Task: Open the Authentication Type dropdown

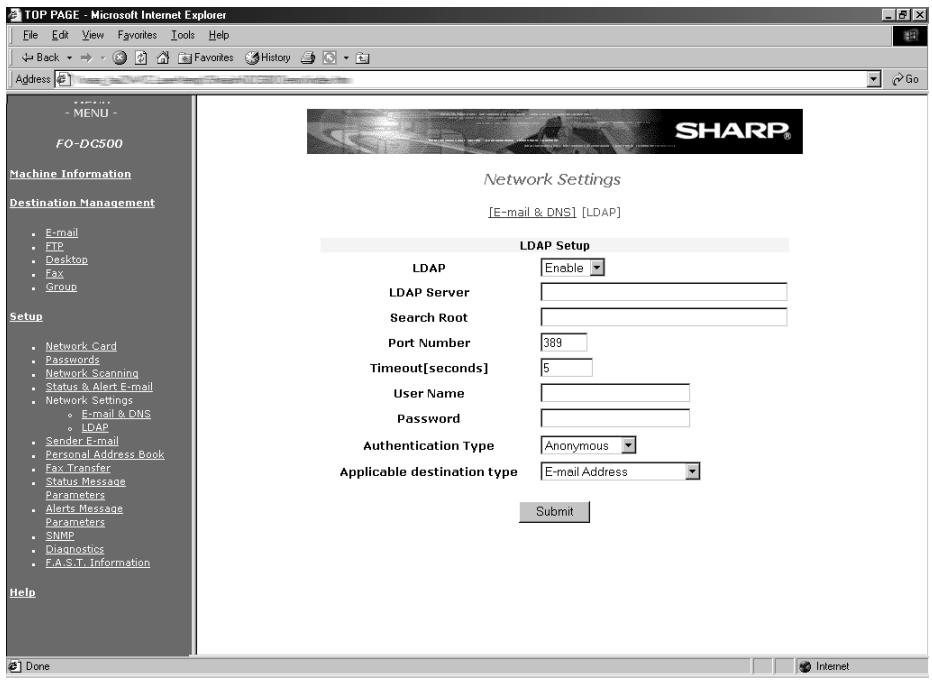Action: point(588,445)
